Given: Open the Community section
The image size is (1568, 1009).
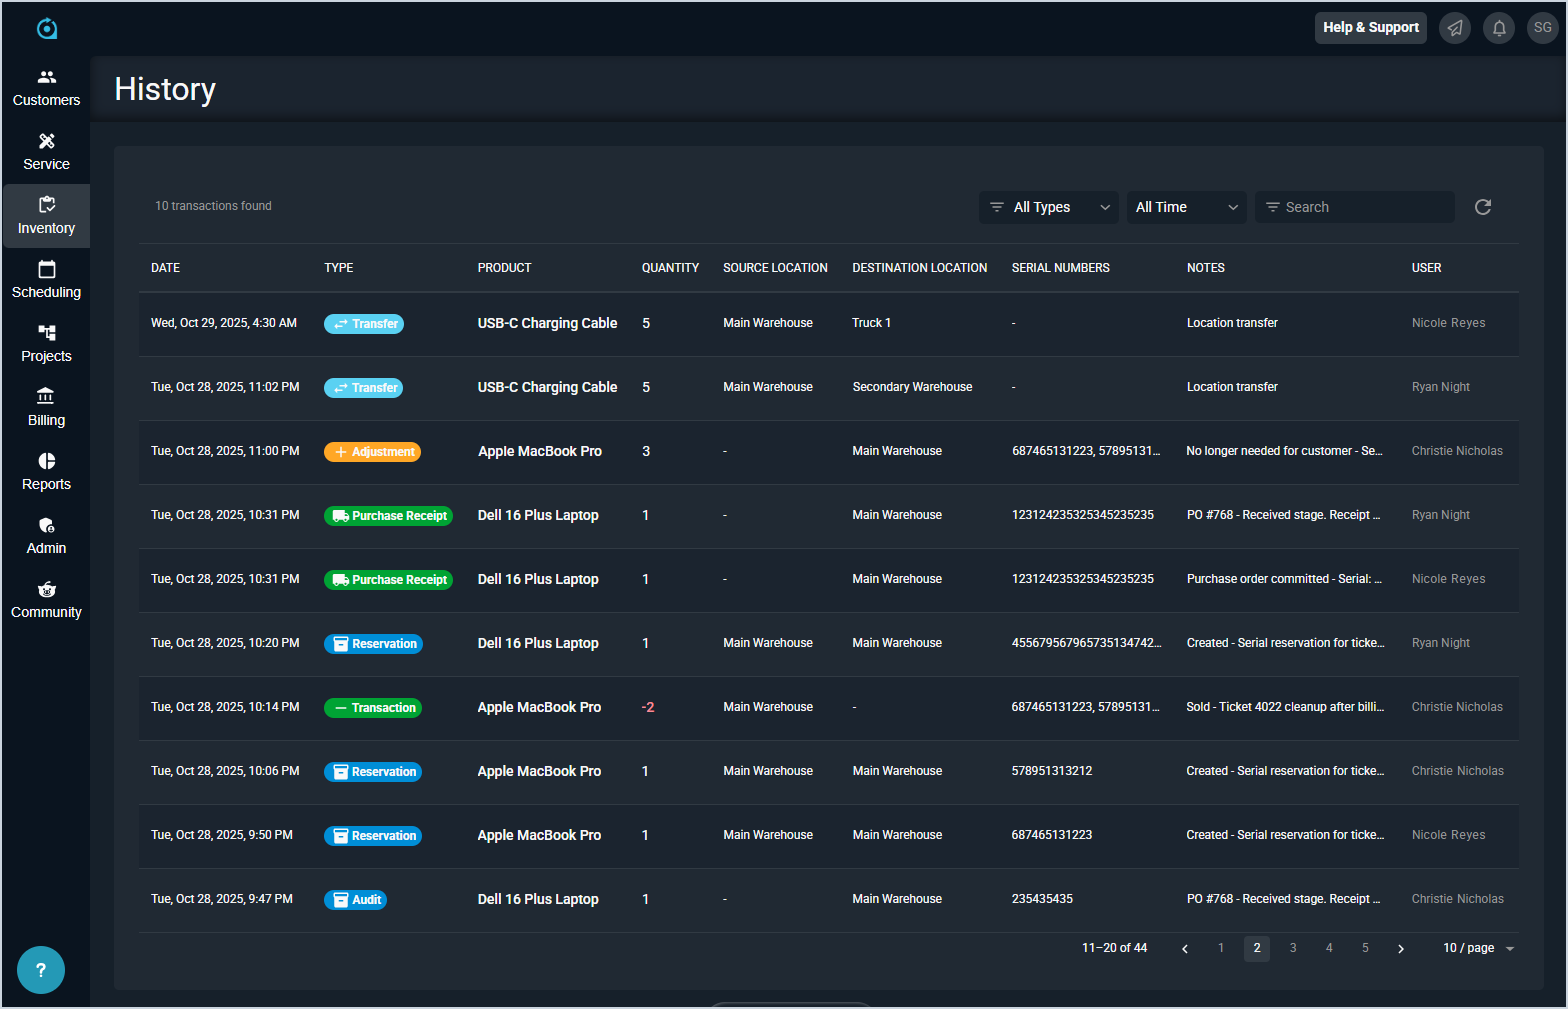Looking at the screenshot, I should click(x=46, y=600).
